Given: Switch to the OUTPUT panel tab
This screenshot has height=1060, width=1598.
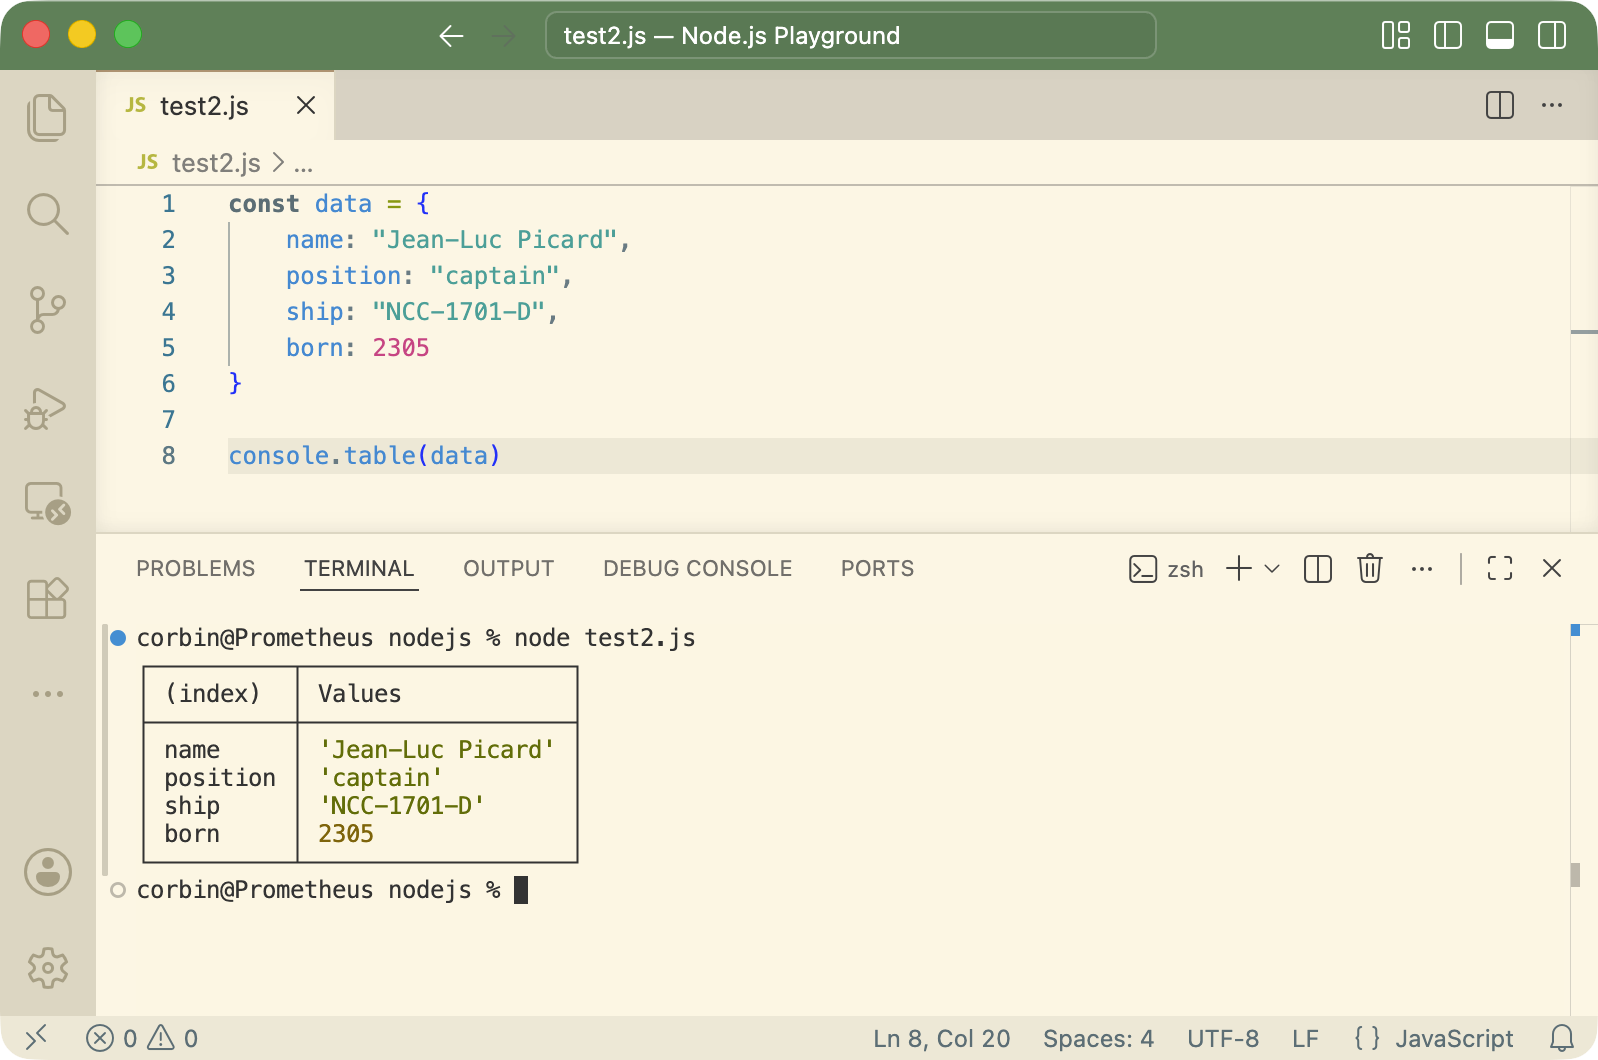Looking at the screenshot, I should pyautogui.click(x=508, y=568).
